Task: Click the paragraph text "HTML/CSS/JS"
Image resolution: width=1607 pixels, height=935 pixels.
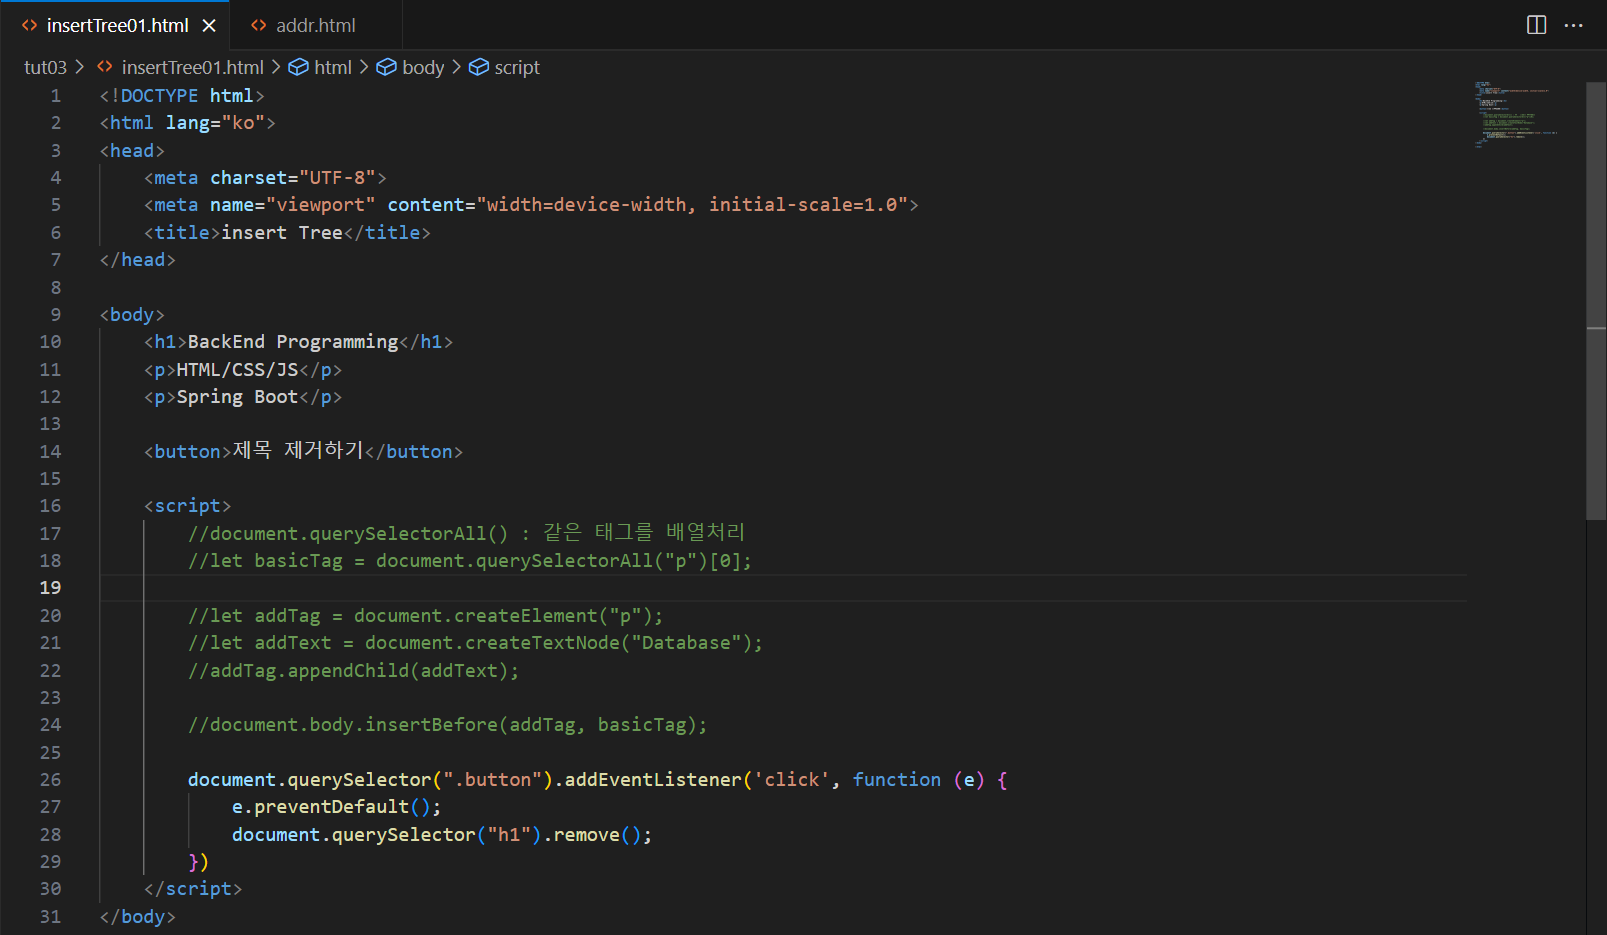Action: 238,370
